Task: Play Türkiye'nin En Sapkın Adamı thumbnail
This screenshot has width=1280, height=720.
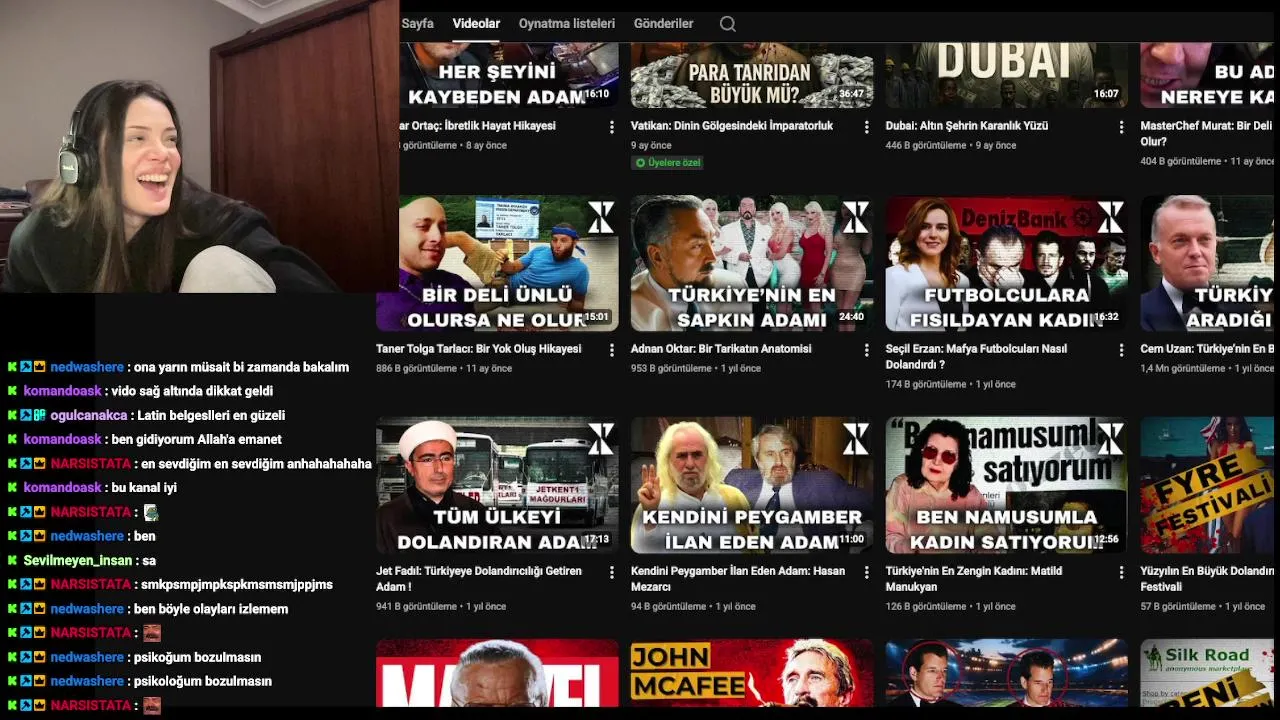Action: pyautogui.click(x=752, y=263)
